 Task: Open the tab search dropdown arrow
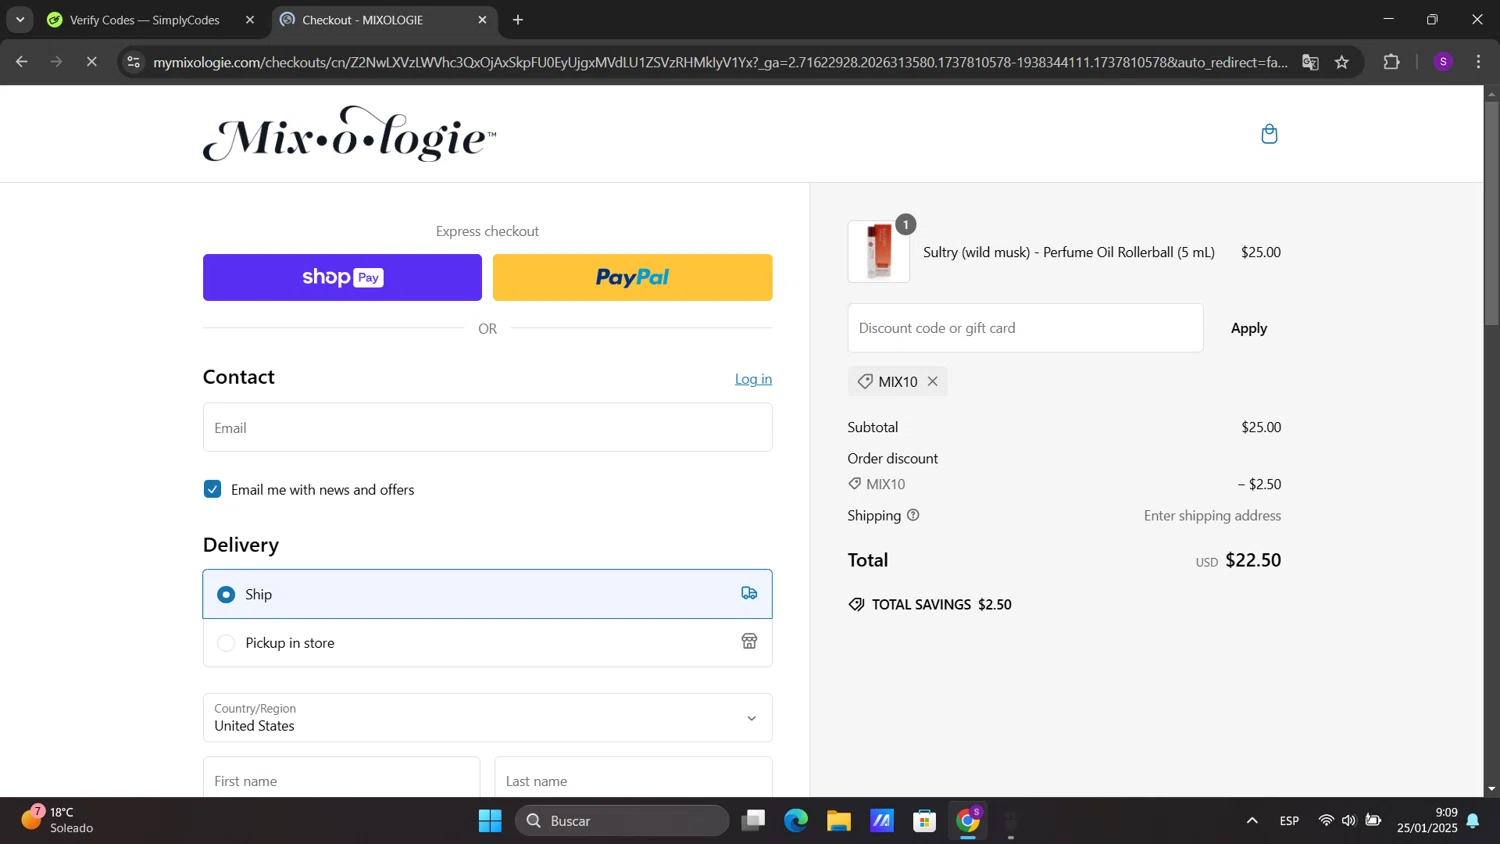(x=20, y=20)
